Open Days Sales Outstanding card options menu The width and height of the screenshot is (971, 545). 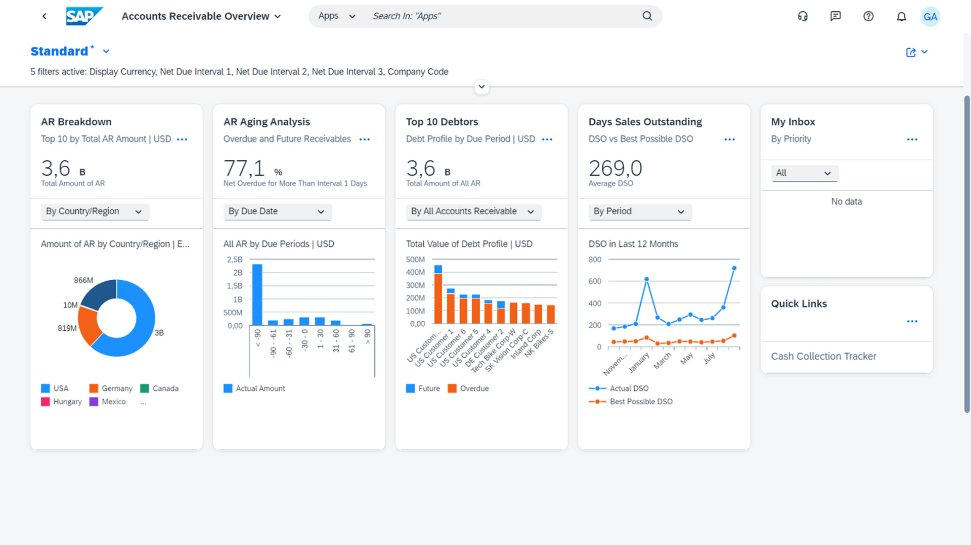pos(729,140)
